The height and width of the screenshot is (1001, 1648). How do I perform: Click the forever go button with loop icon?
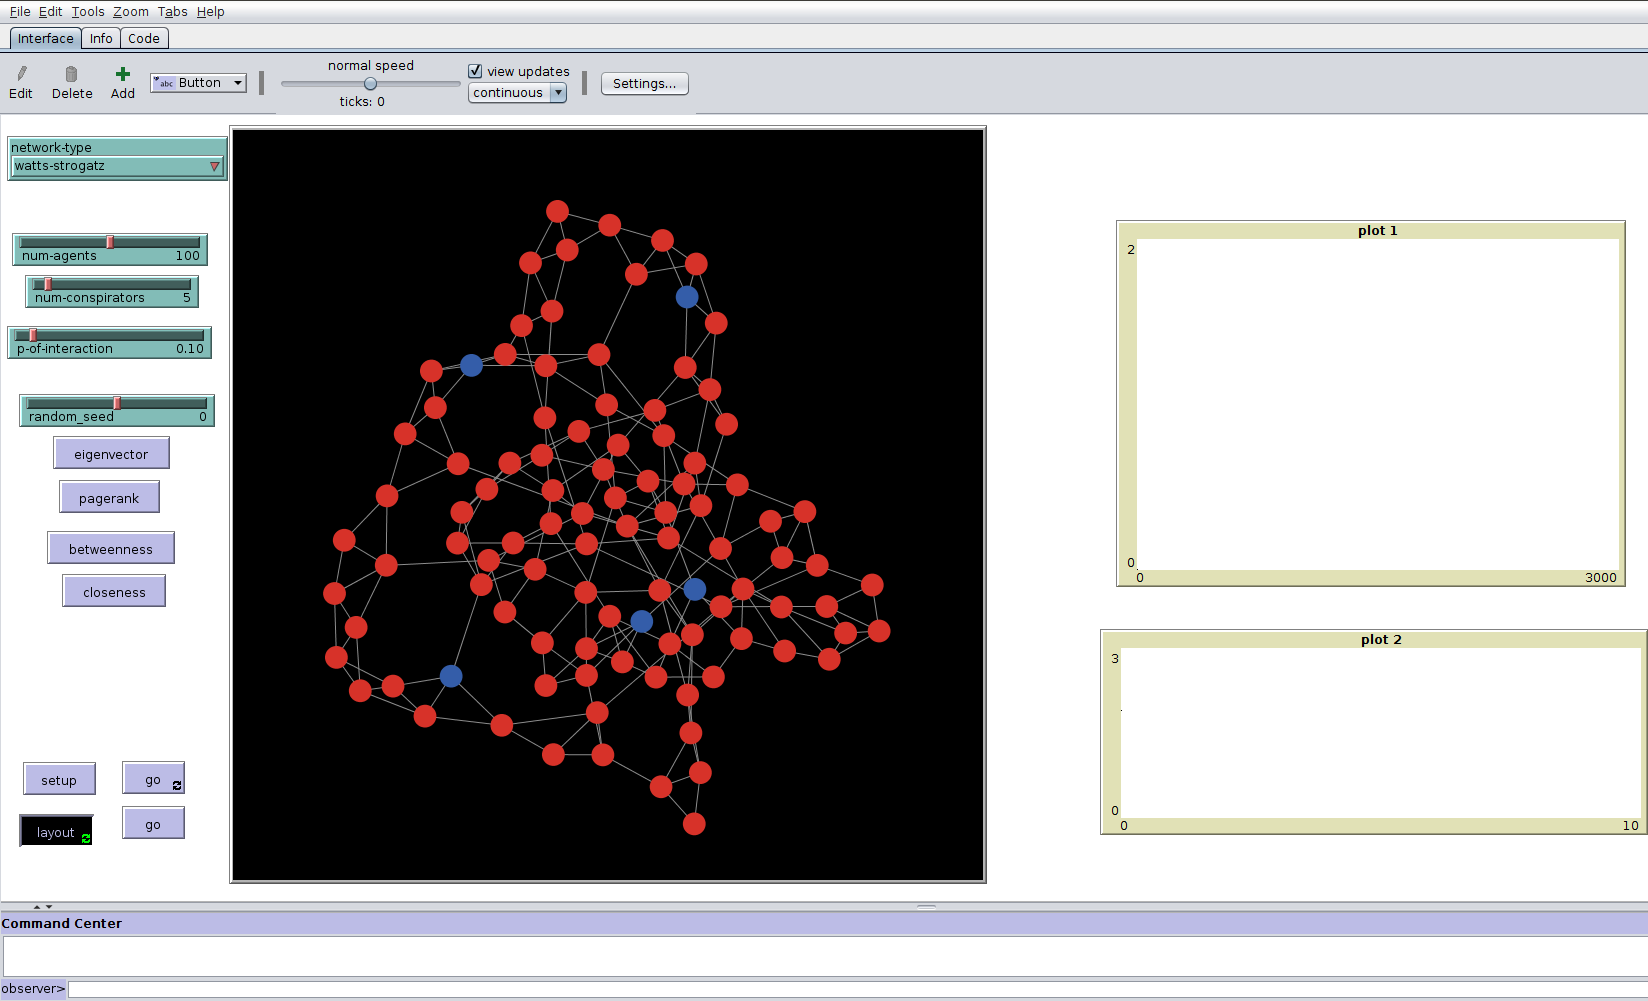point(153,779)
